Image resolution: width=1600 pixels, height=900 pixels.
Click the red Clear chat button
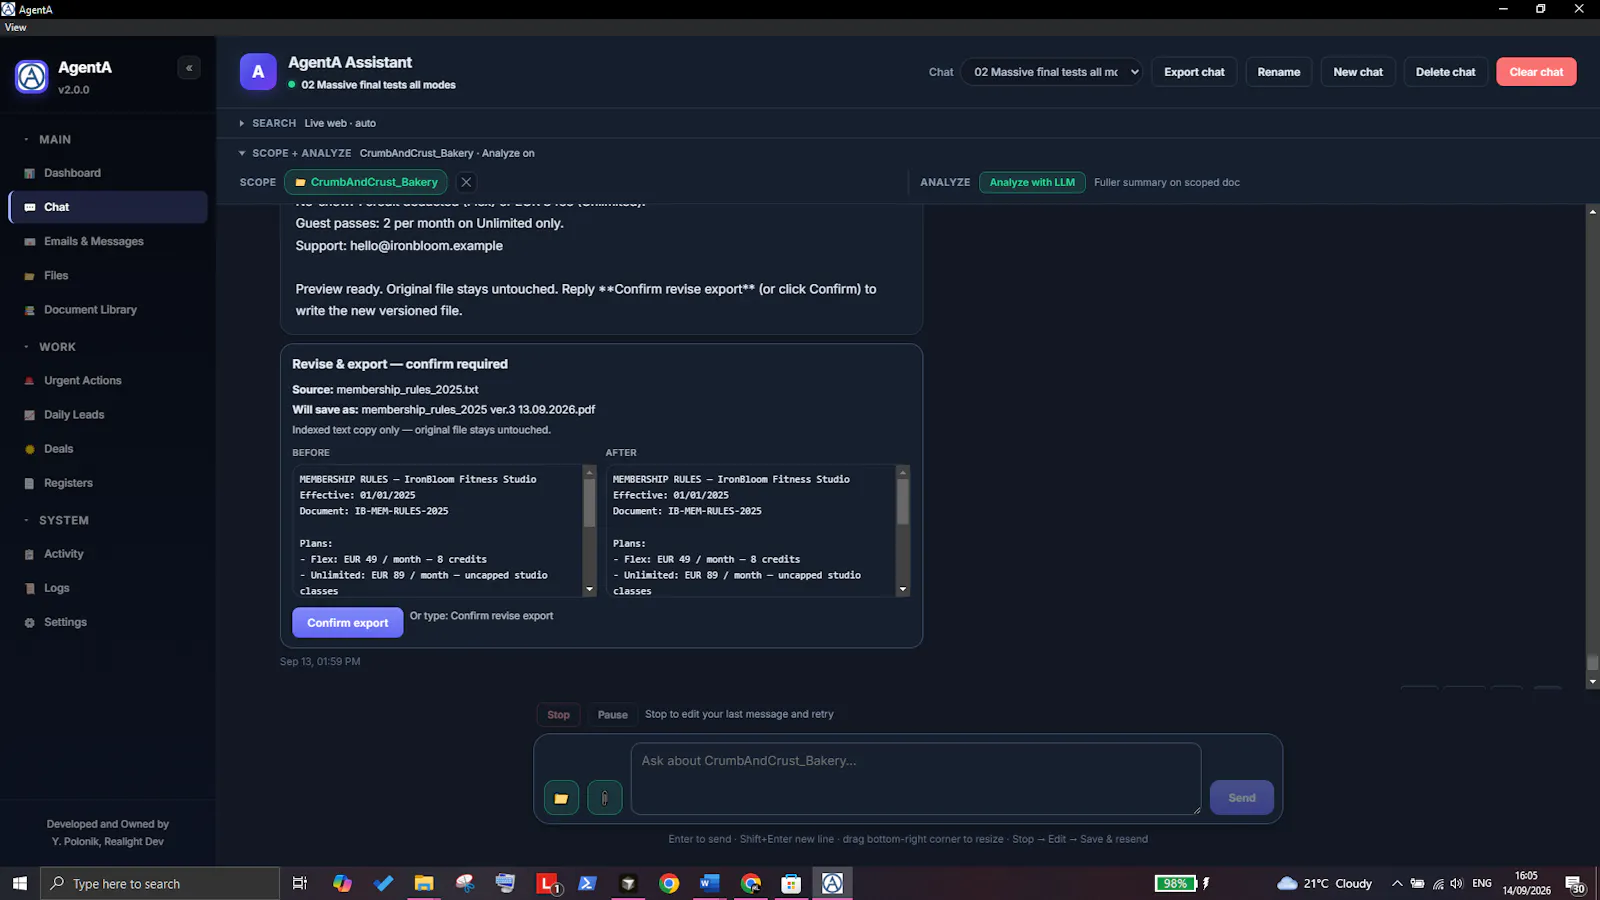click(x=1536, y=72)
